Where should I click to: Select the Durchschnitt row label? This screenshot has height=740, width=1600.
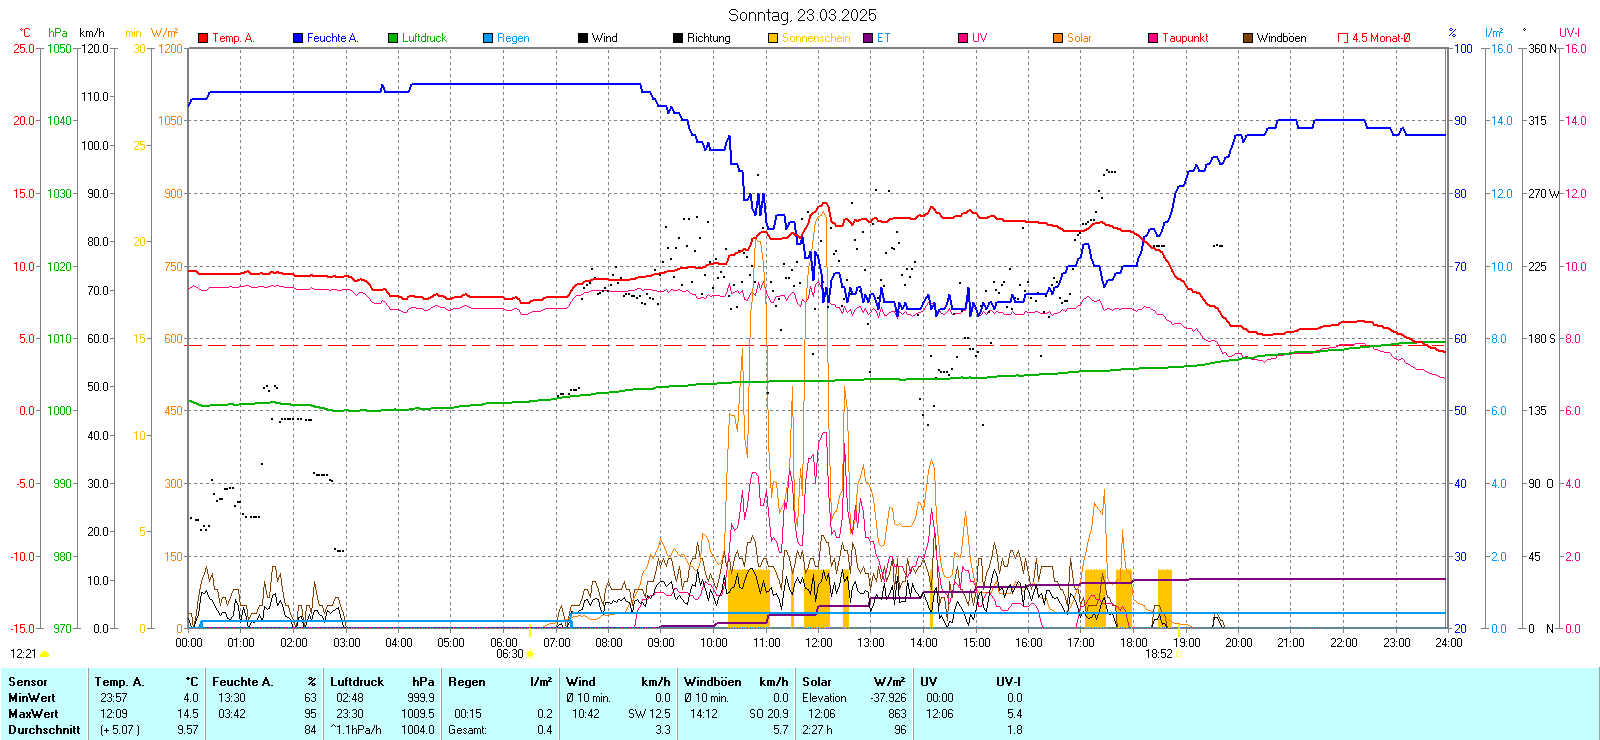44,730
